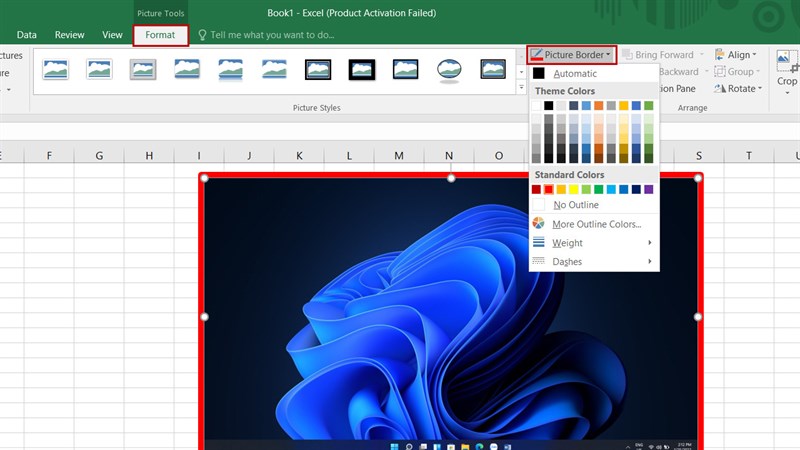Switch to the Review ribbon tab
The height and width of the screenshot is (450, 800).
coord(69,35)
